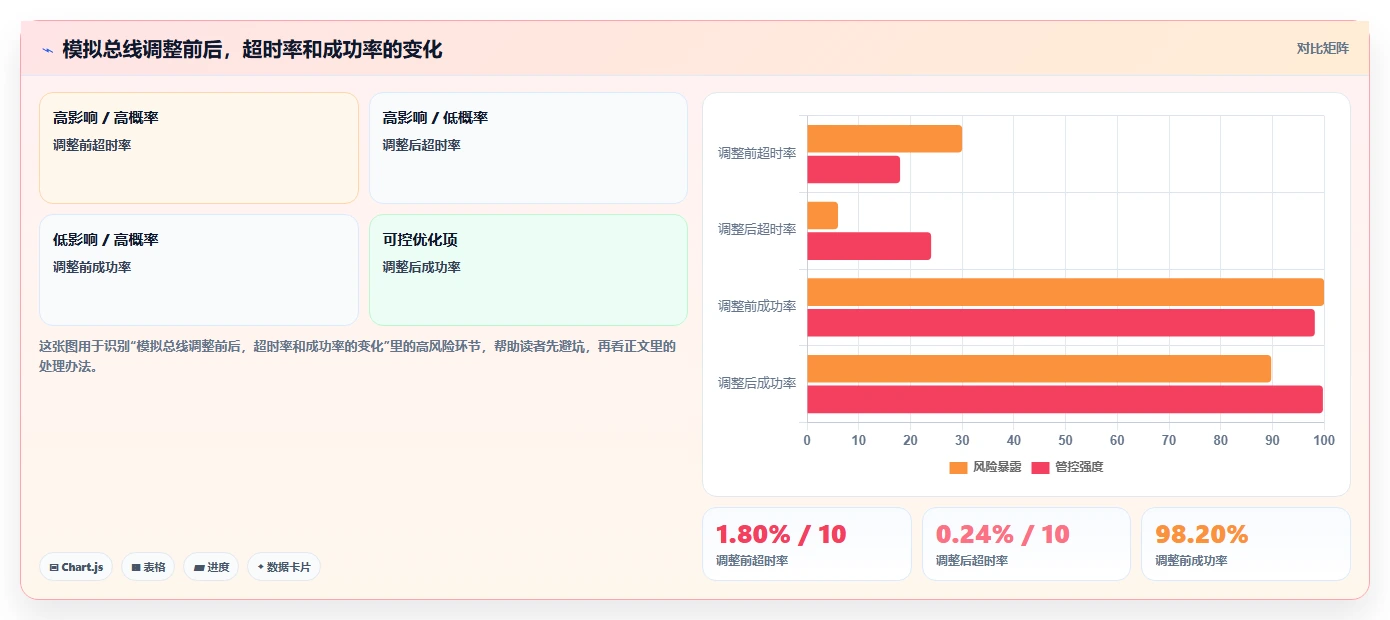Click orange bar for 调整后成功率
The height and width of the screenshot is (620, 1390).
1039,369
